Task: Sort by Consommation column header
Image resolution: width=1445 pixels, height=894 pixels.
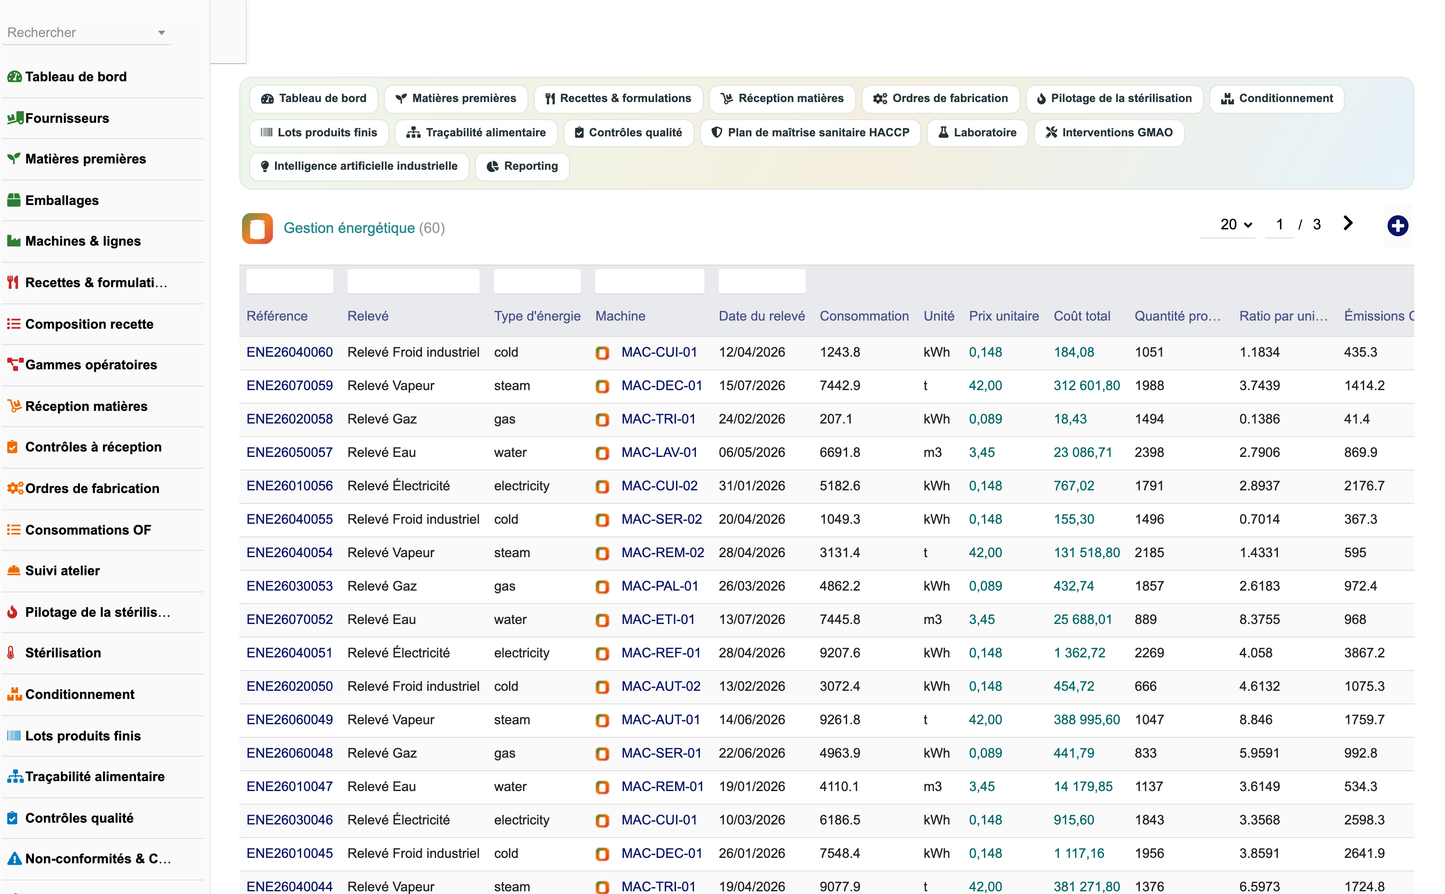Action: (864, 316)
